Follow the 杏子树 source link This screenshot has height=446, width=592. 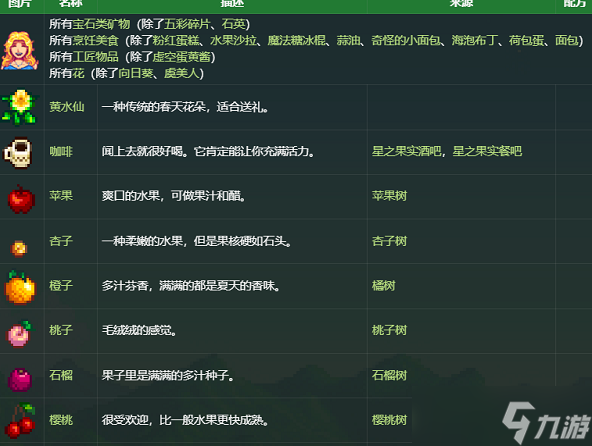(x=389, y=241)
